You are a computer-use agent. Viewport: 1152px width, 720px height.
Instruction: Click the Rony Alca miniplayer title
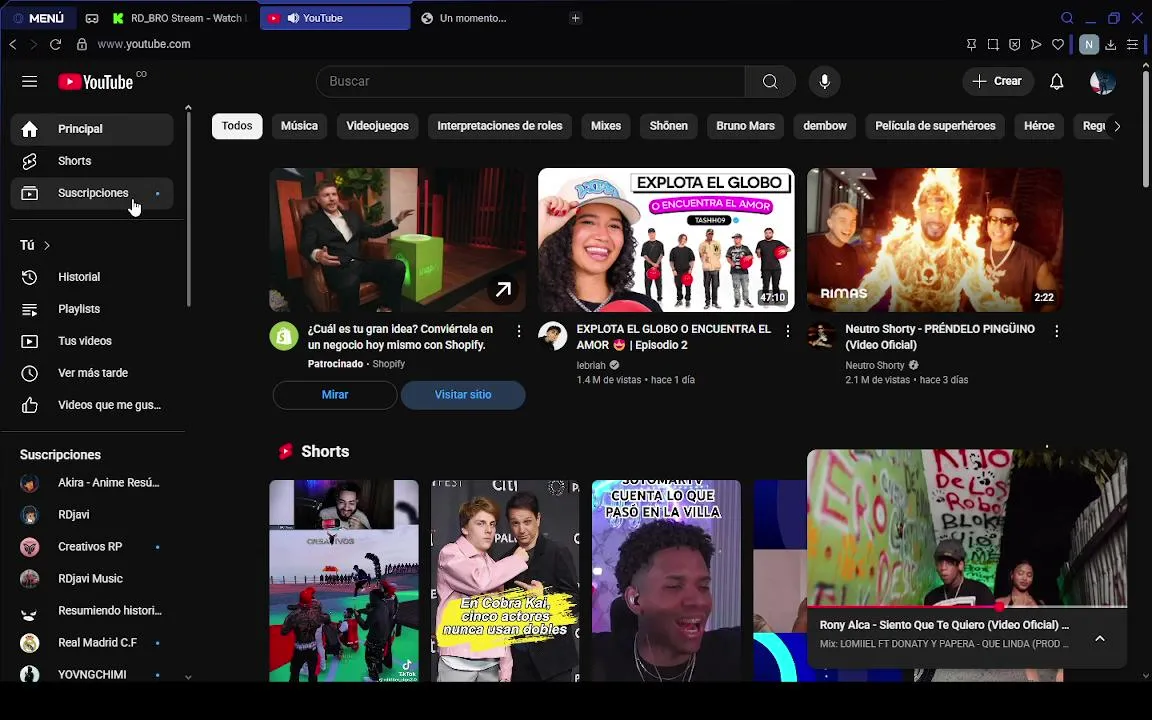(x=944, y=625)
